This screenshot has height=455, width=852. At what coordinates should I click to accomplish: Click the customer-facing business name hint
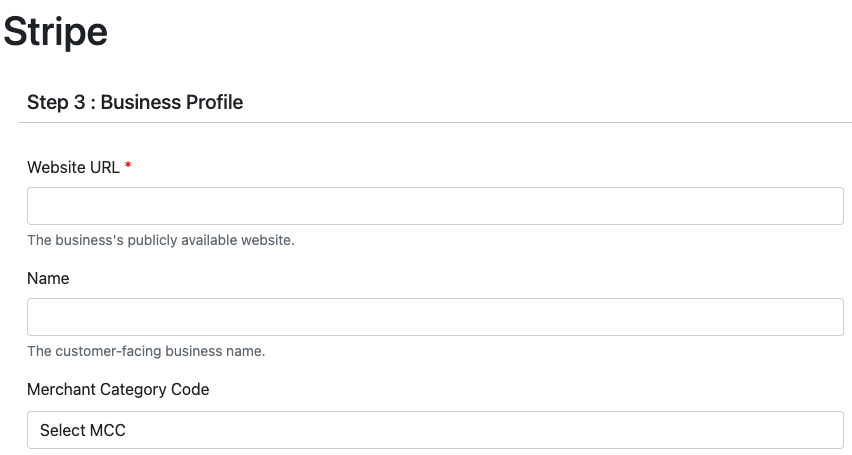[x=146, y=351]
